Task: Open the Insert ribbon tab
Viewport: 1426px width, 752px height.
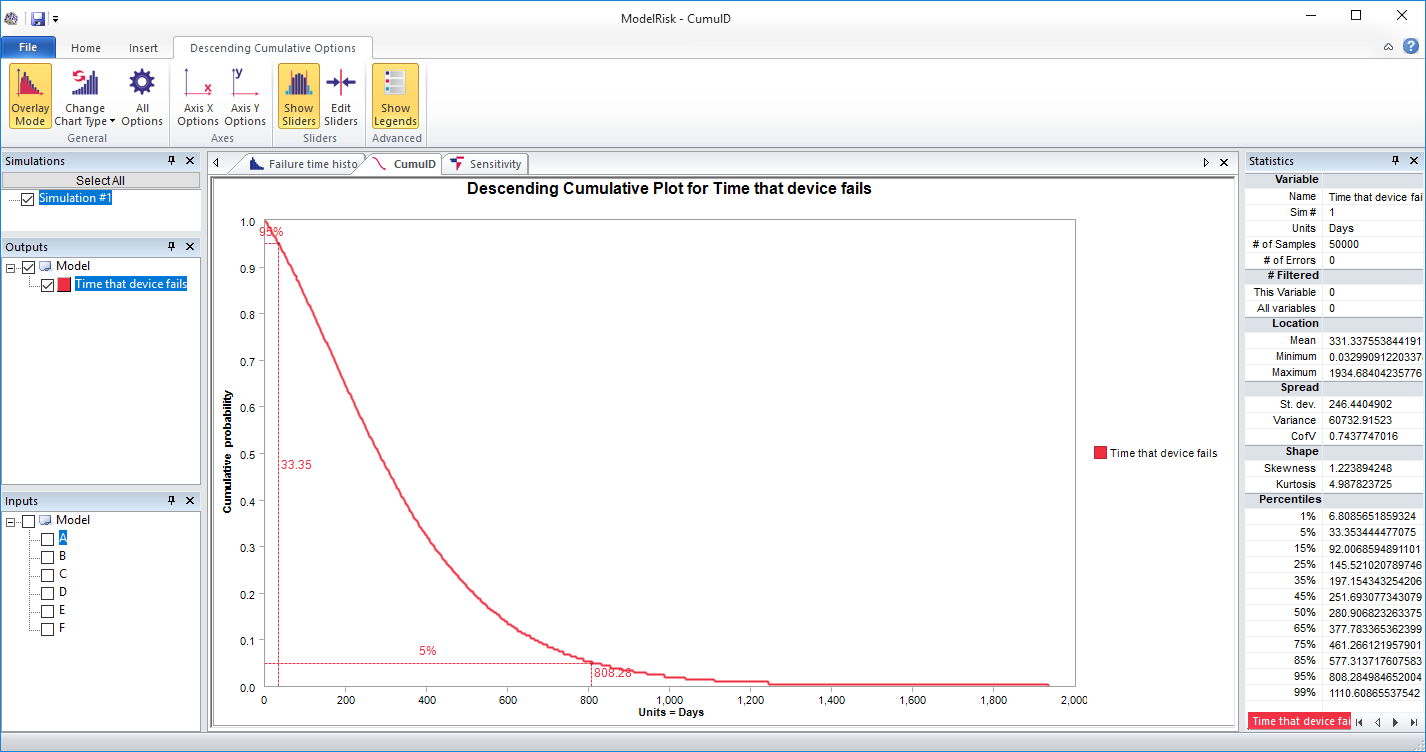Action: 143,47
